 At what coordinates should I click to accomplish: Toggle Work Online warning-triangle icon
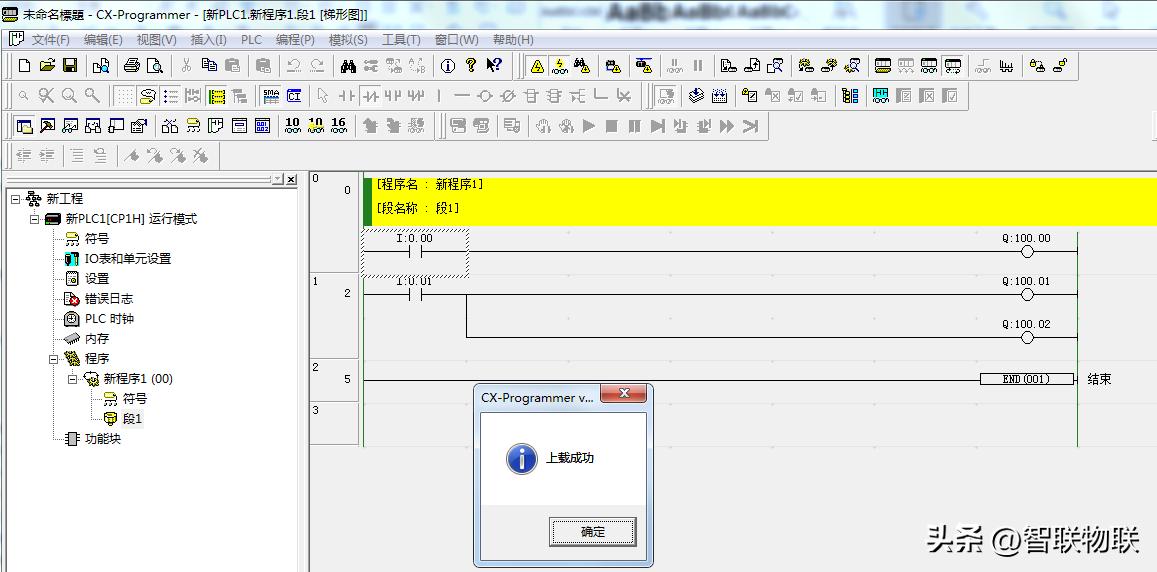coord(537,66)
